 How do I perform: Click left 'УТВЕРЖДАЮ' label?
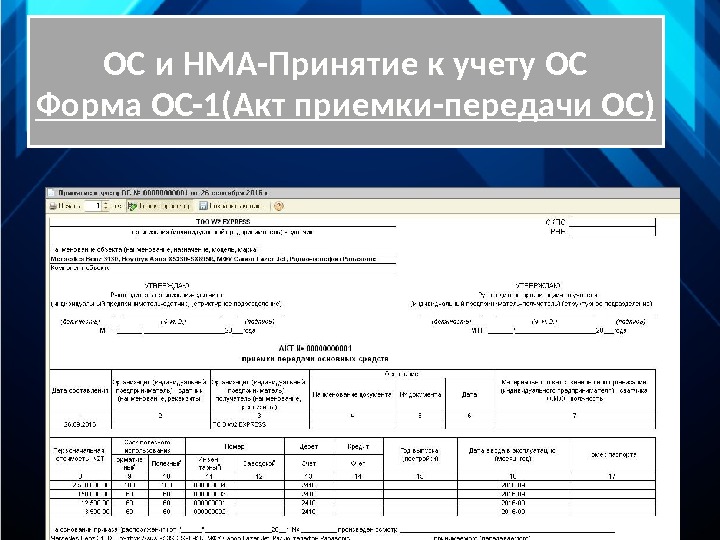pyautogui.click(x=167, y=286)
